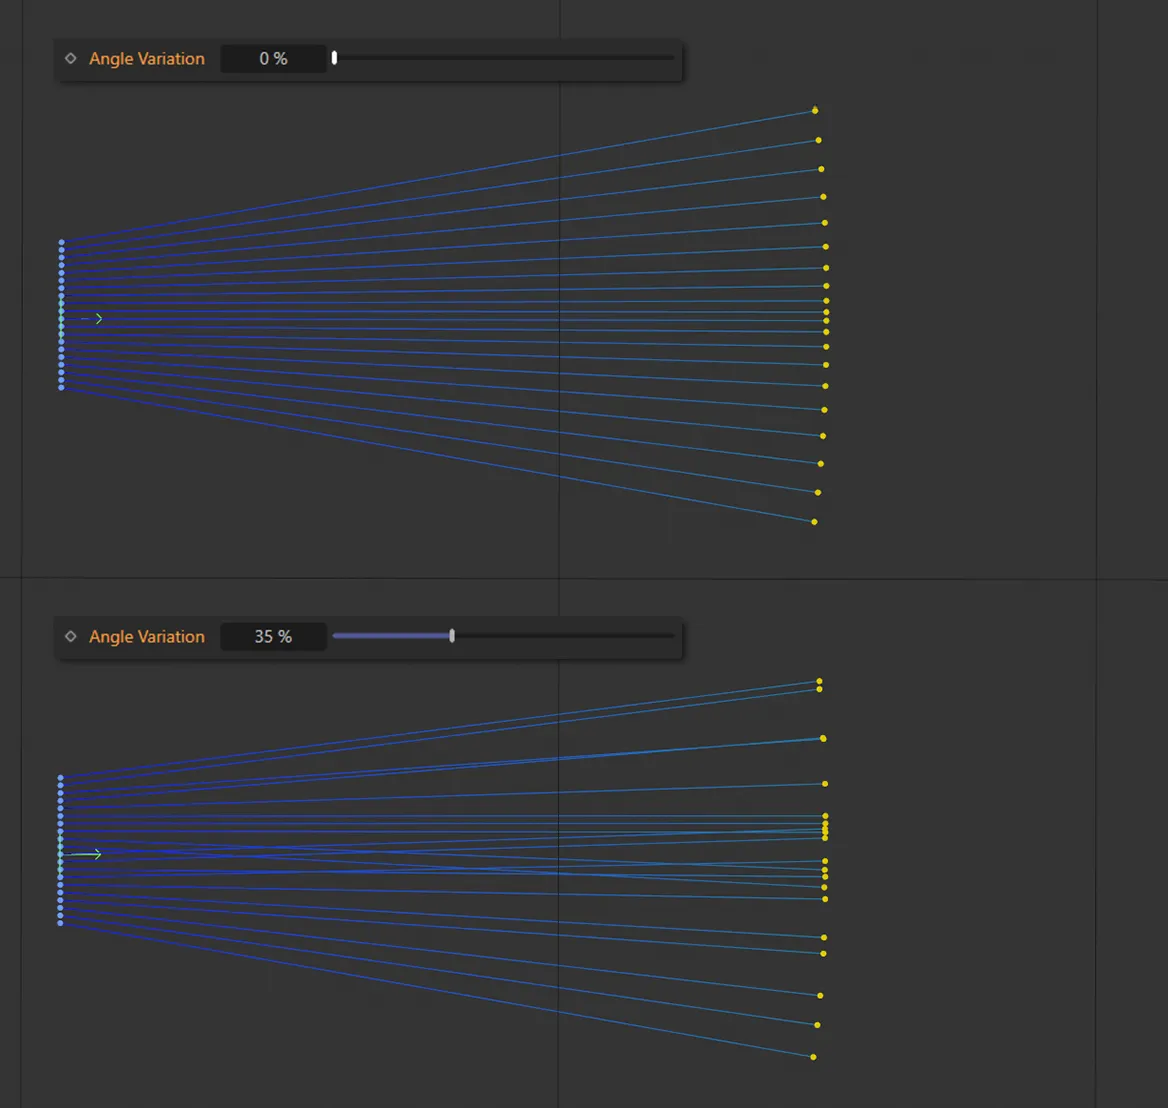The width and height of the screenshot is (1168, 1108).
Task: Select the green arrow emitter in top graph
Action: tap(93, 318)
